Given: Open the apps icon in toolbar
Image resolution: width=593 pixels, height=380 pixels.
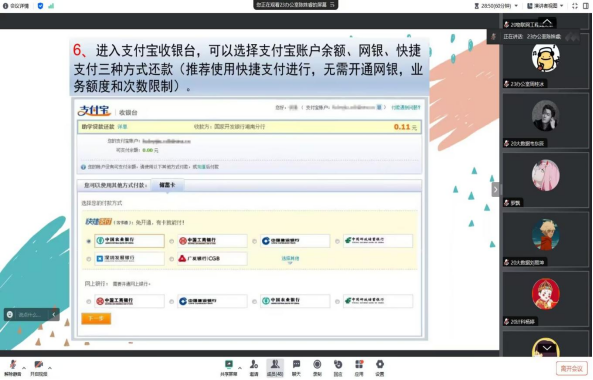Looking at the screenshot, I should click(359, 368).
